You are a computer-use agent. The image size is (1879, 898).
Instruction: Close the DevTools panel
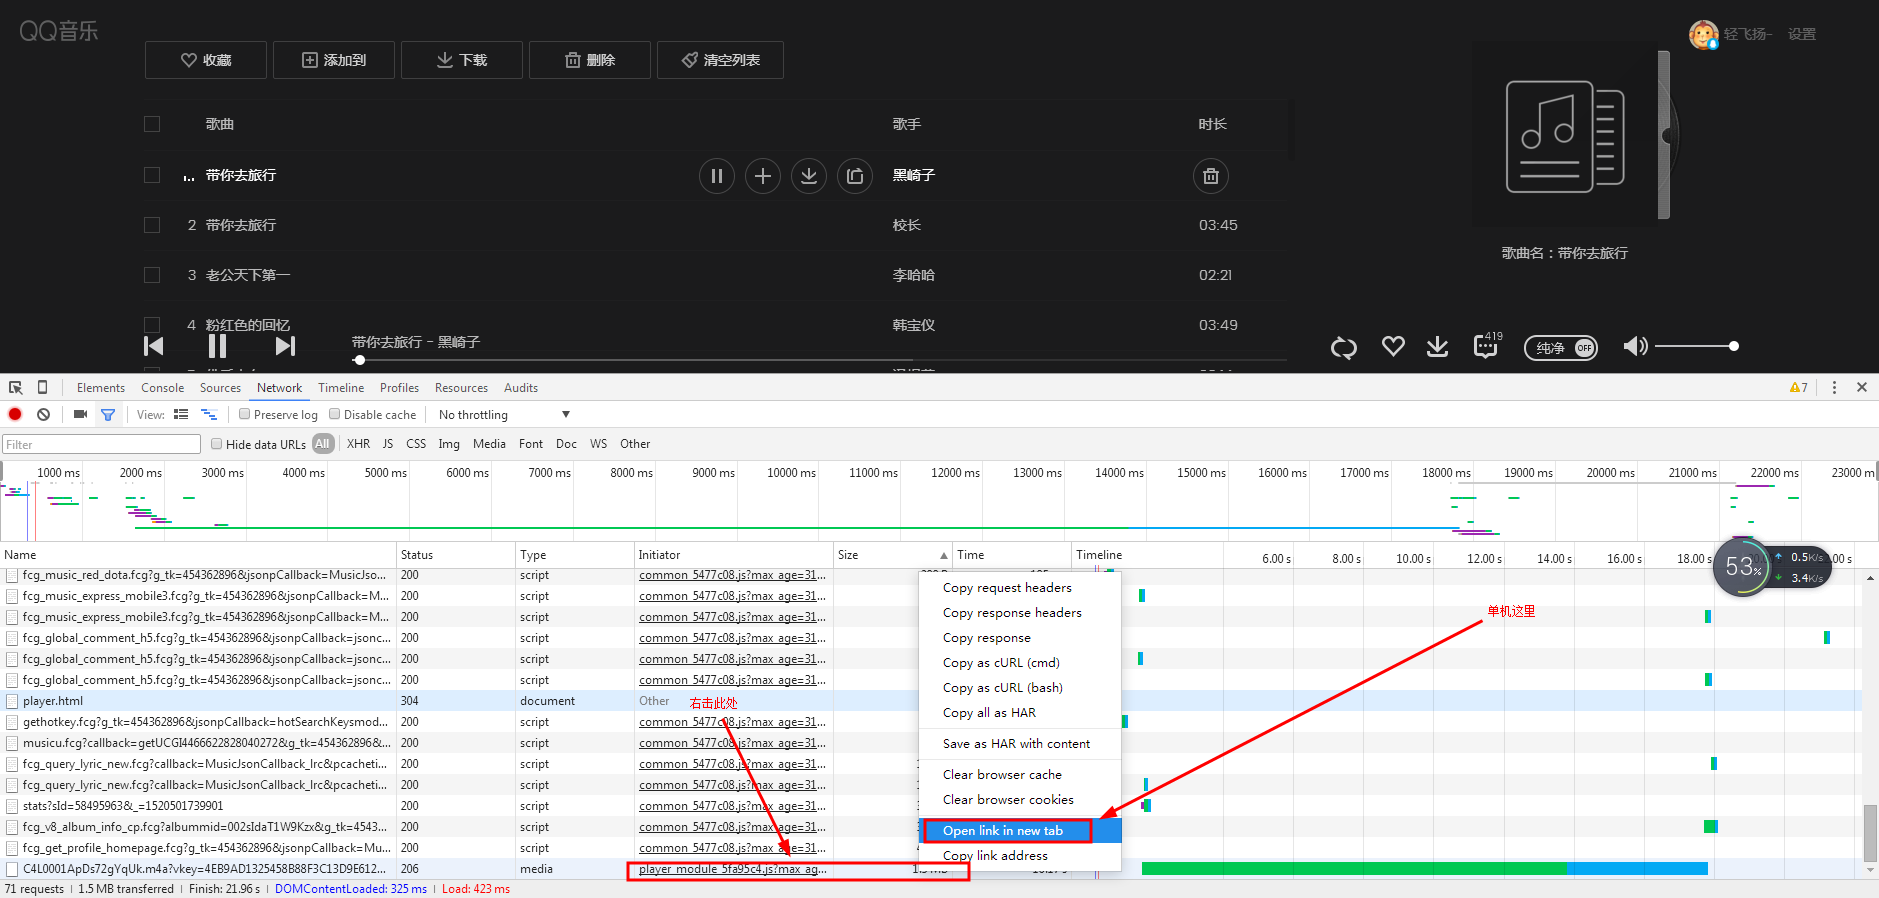[x=1862, y=387]
